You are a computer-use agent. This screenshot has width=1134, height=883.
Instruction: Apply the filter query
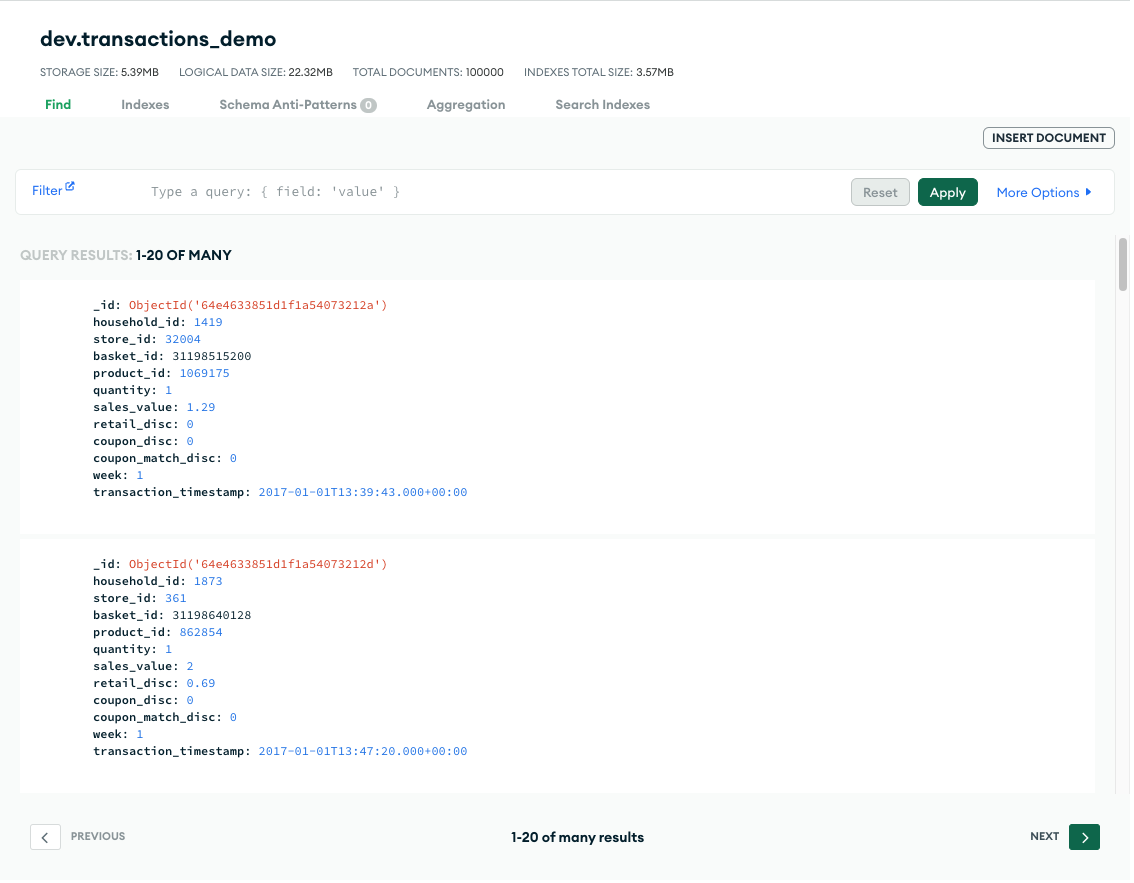947,192
